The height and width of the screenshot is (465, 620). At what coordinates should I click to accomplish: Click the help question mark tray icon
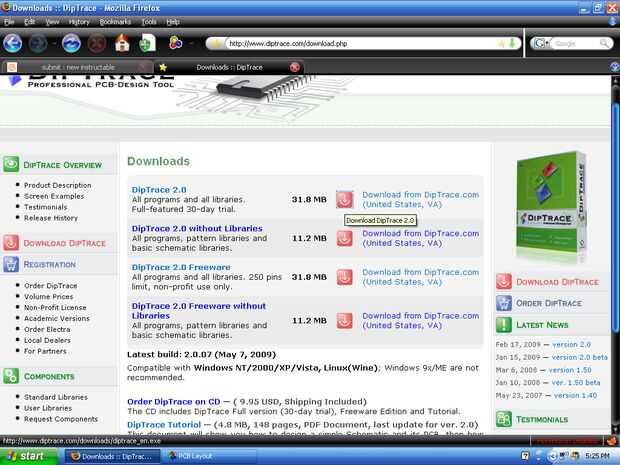pyautogui.click(x=525, y=456)
